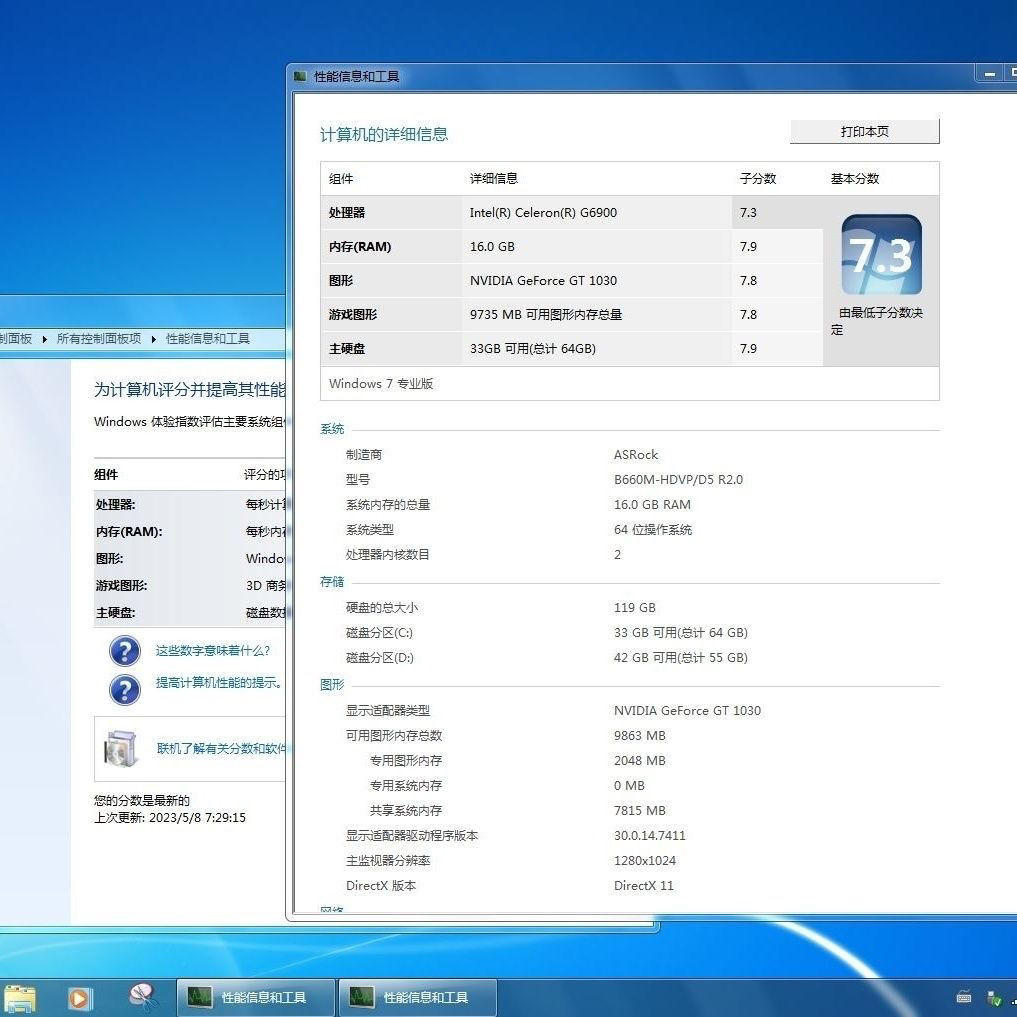Screen dimensions: 1017x1017
Task: Click the help icon beside 提高计算机性能的提示
Action: pyautogui.click(x=124, y=689)
